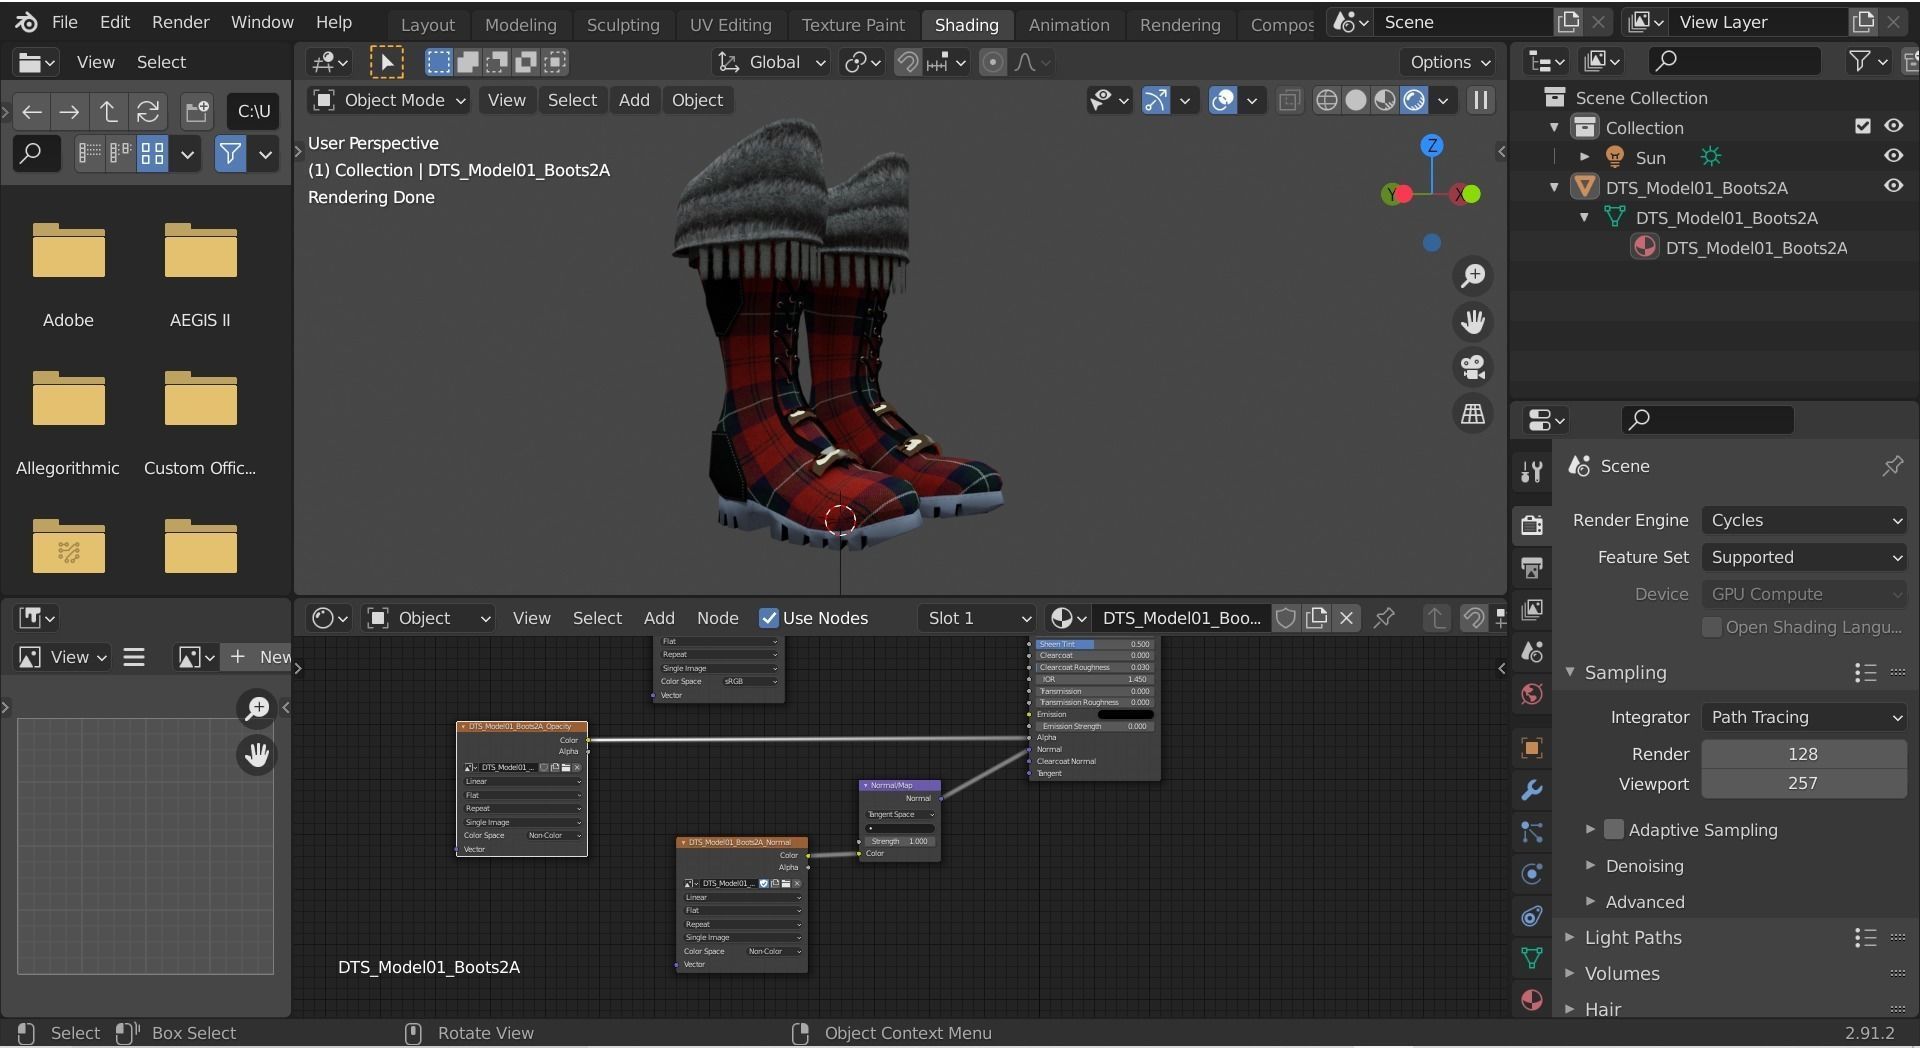The image size is (1920, 1048).
Task: Toggle show overlays button
Action: click(x=1222, y=100)
